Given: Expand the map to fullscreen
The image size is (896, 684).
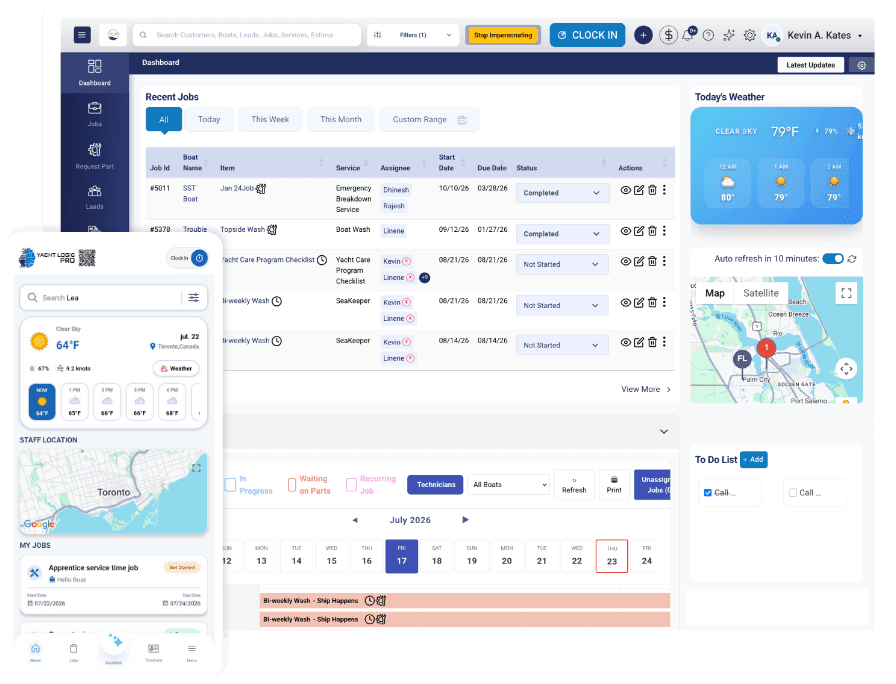Looking at the screenshot, I should pyautogui.click(x=846, y=293).
